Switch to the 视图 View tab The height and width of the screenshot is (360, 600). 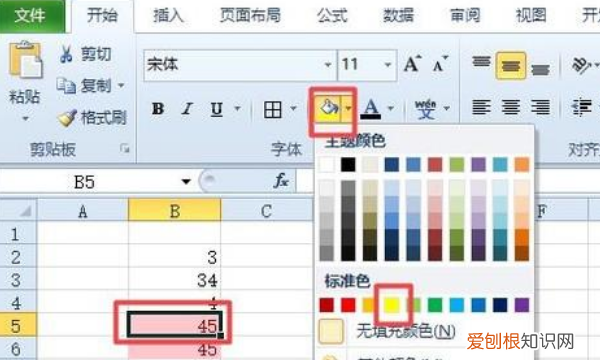[x=531, y=16]
